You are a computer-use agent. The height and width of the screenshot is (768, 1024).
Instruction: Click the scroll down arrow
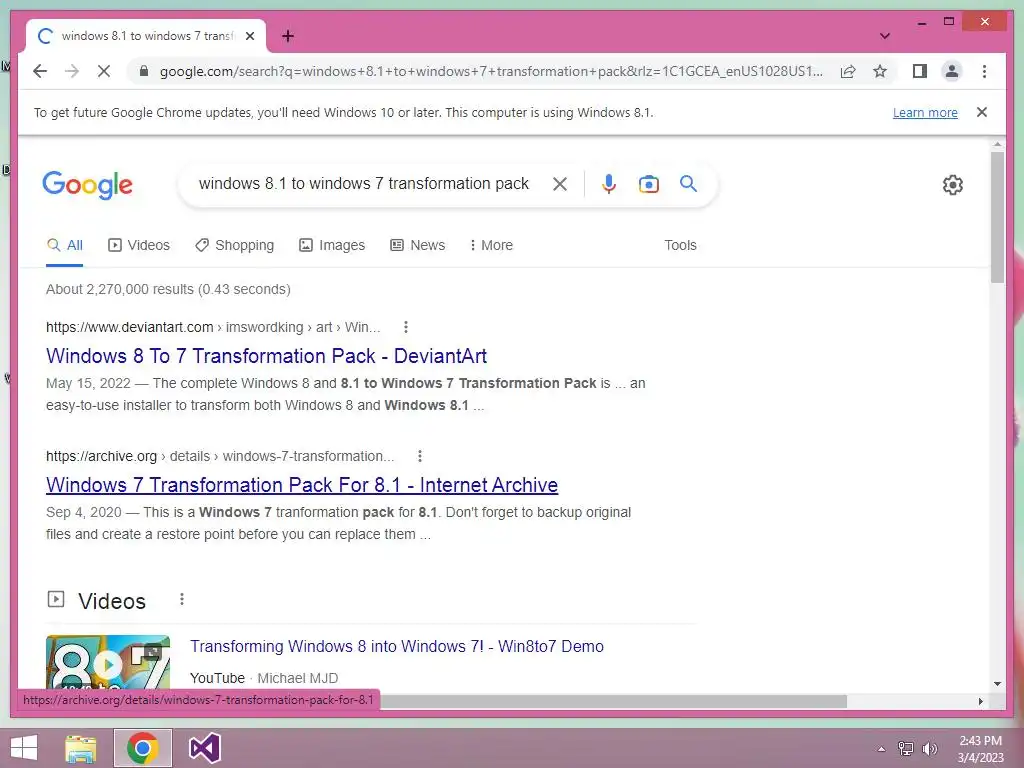coord(997,684)
